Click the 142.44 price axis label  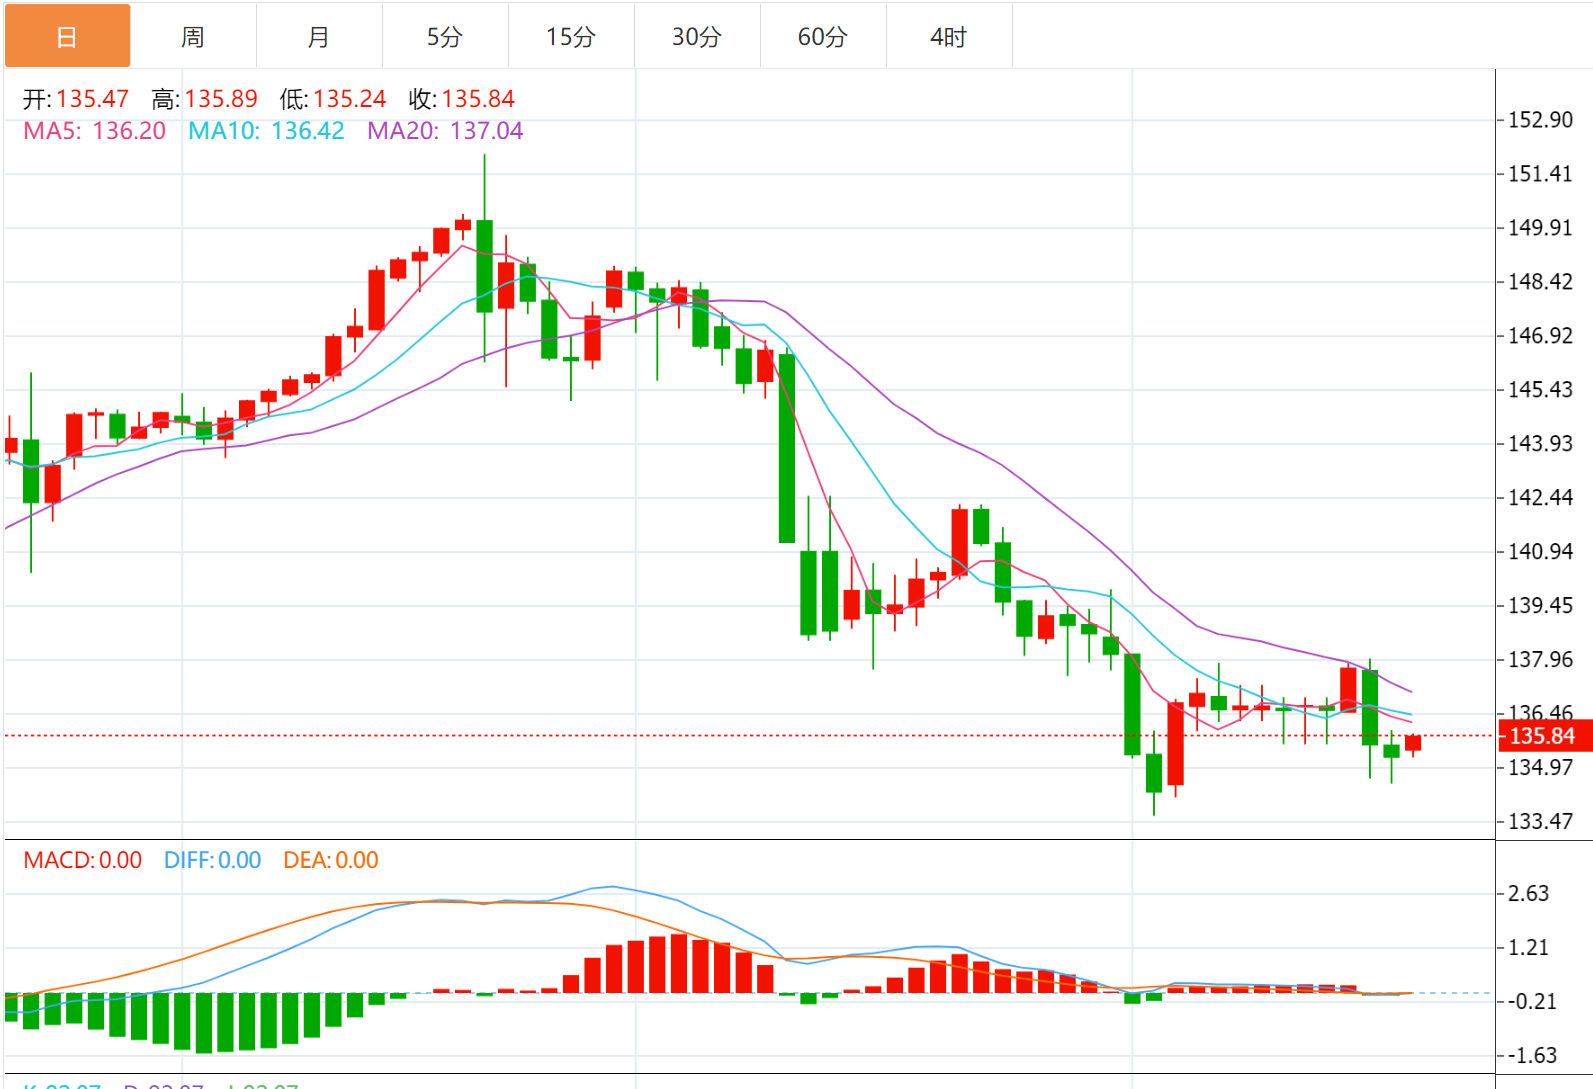[1540, 498]
